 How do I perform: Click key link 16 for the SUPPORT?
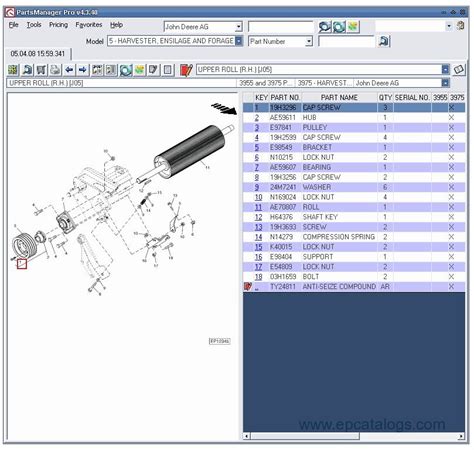pos(258,257)
